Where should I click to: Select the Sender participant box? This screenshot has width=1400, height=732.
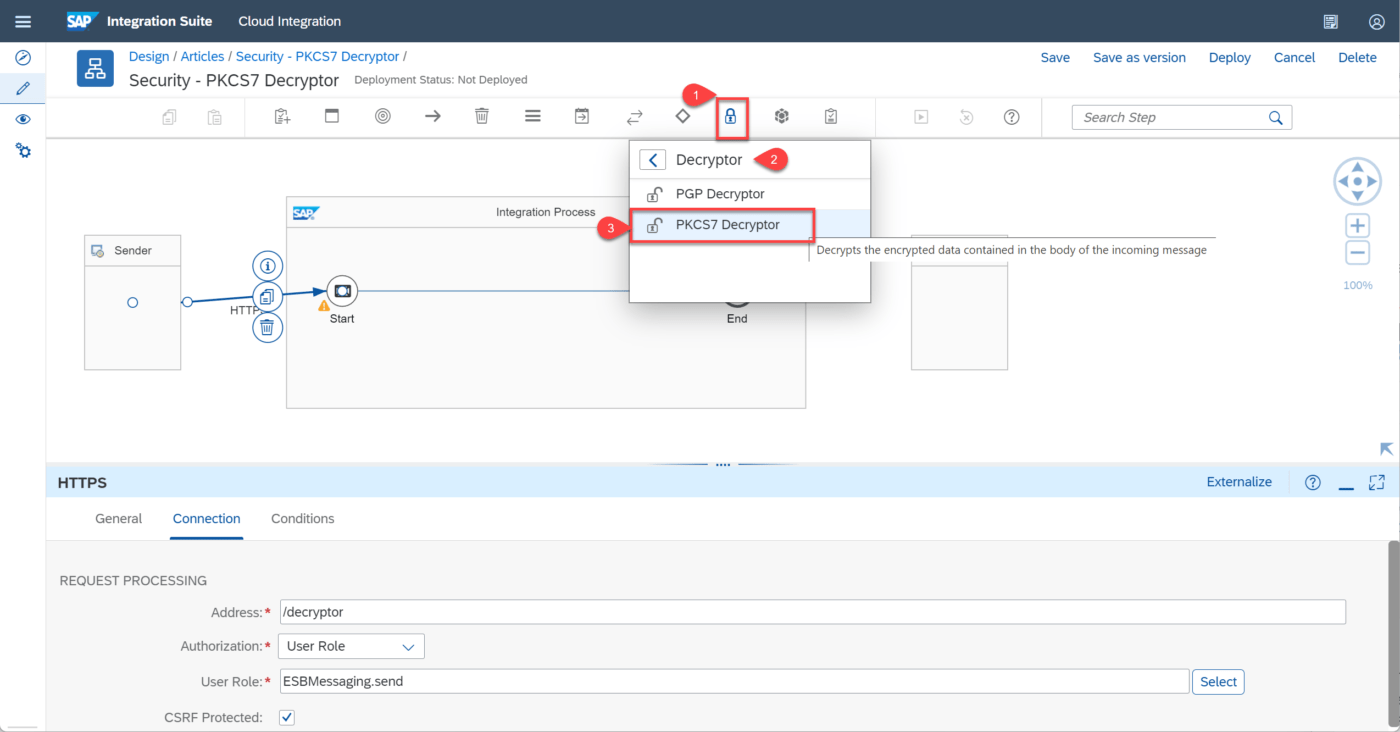click(x=132, y=303)
